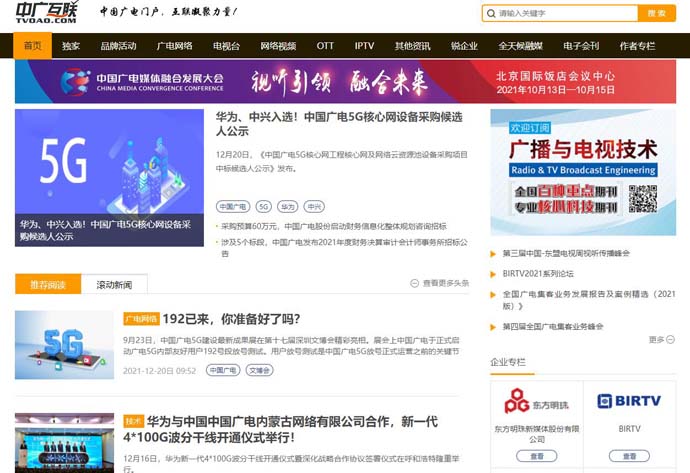
Task: Open the 华为与中国广电内蒙古网络 article title
Action: tap(281, 429)
